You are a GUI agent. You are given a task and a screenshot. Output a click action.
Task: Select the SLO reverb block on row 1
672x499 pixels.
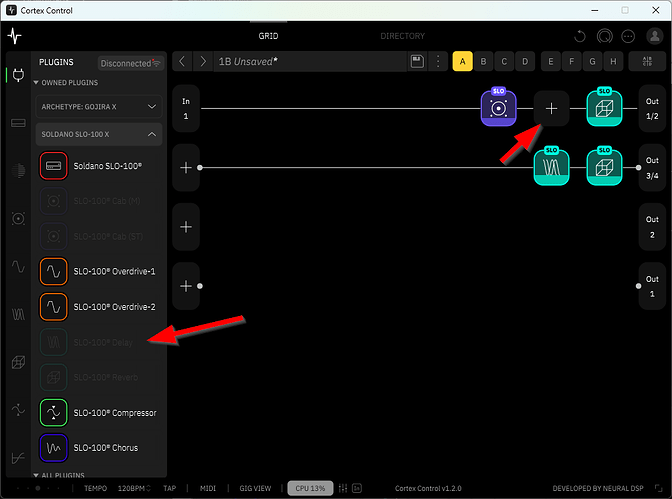604,107
